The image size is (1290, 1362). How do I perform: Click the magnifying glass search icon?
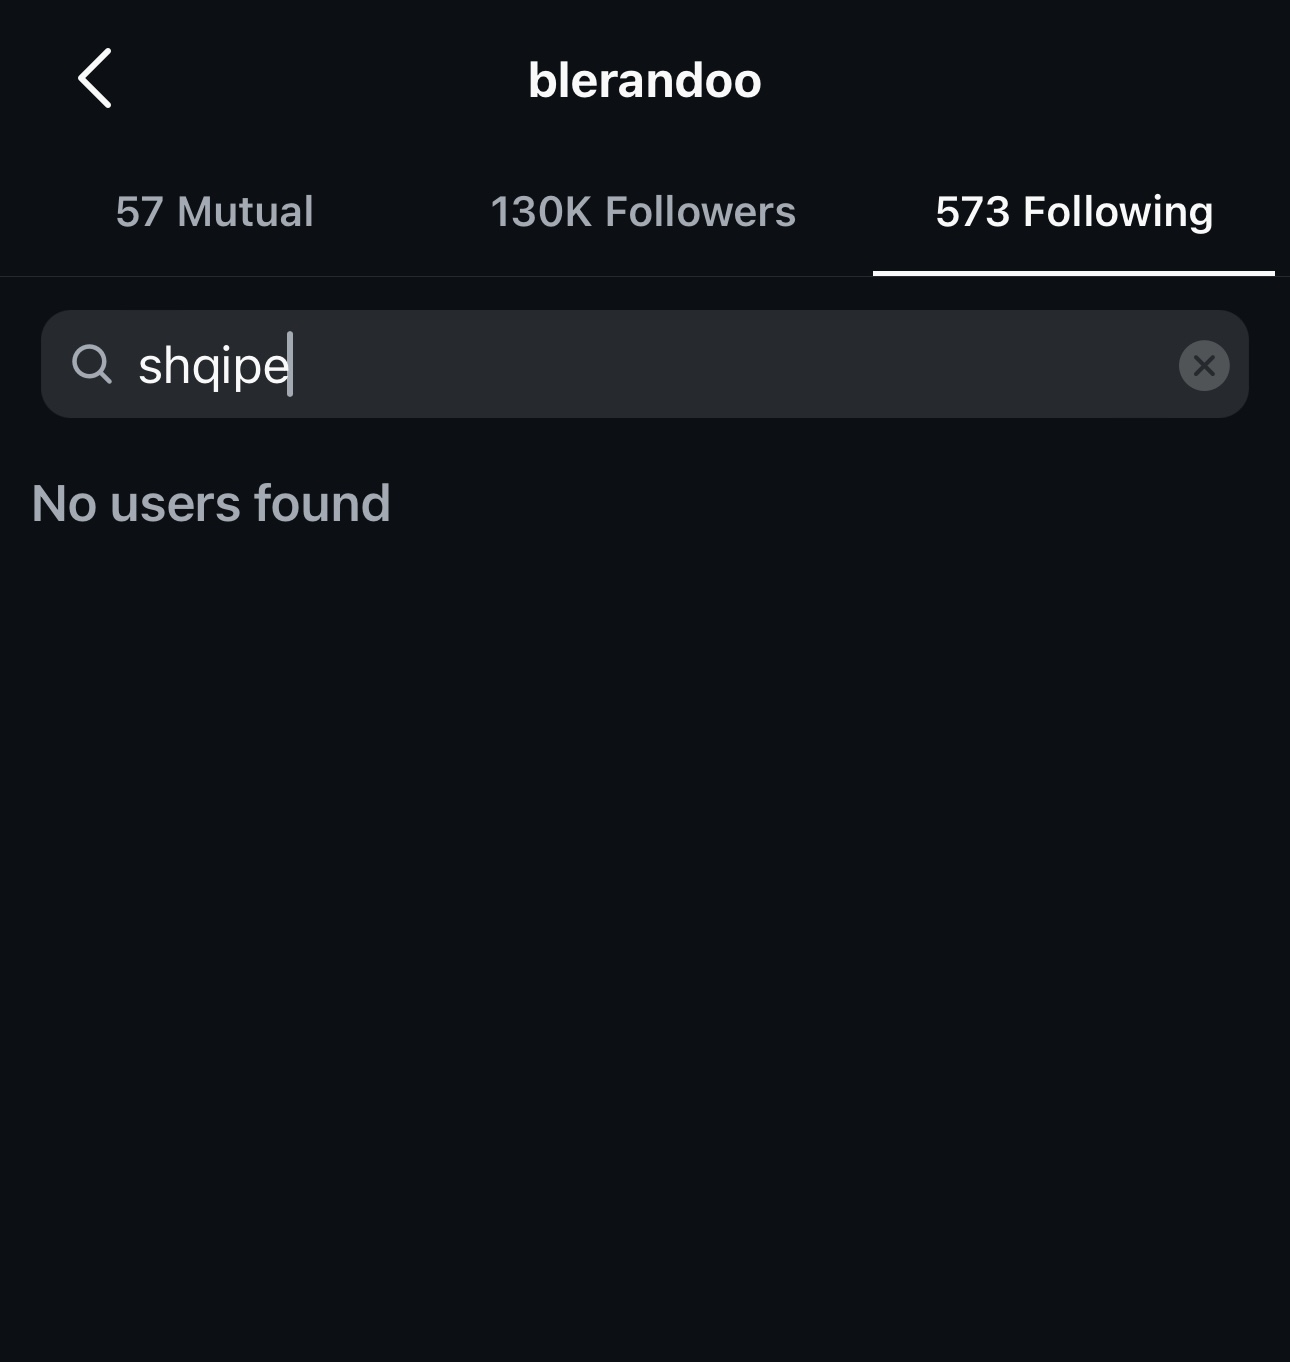click(92, 364)
